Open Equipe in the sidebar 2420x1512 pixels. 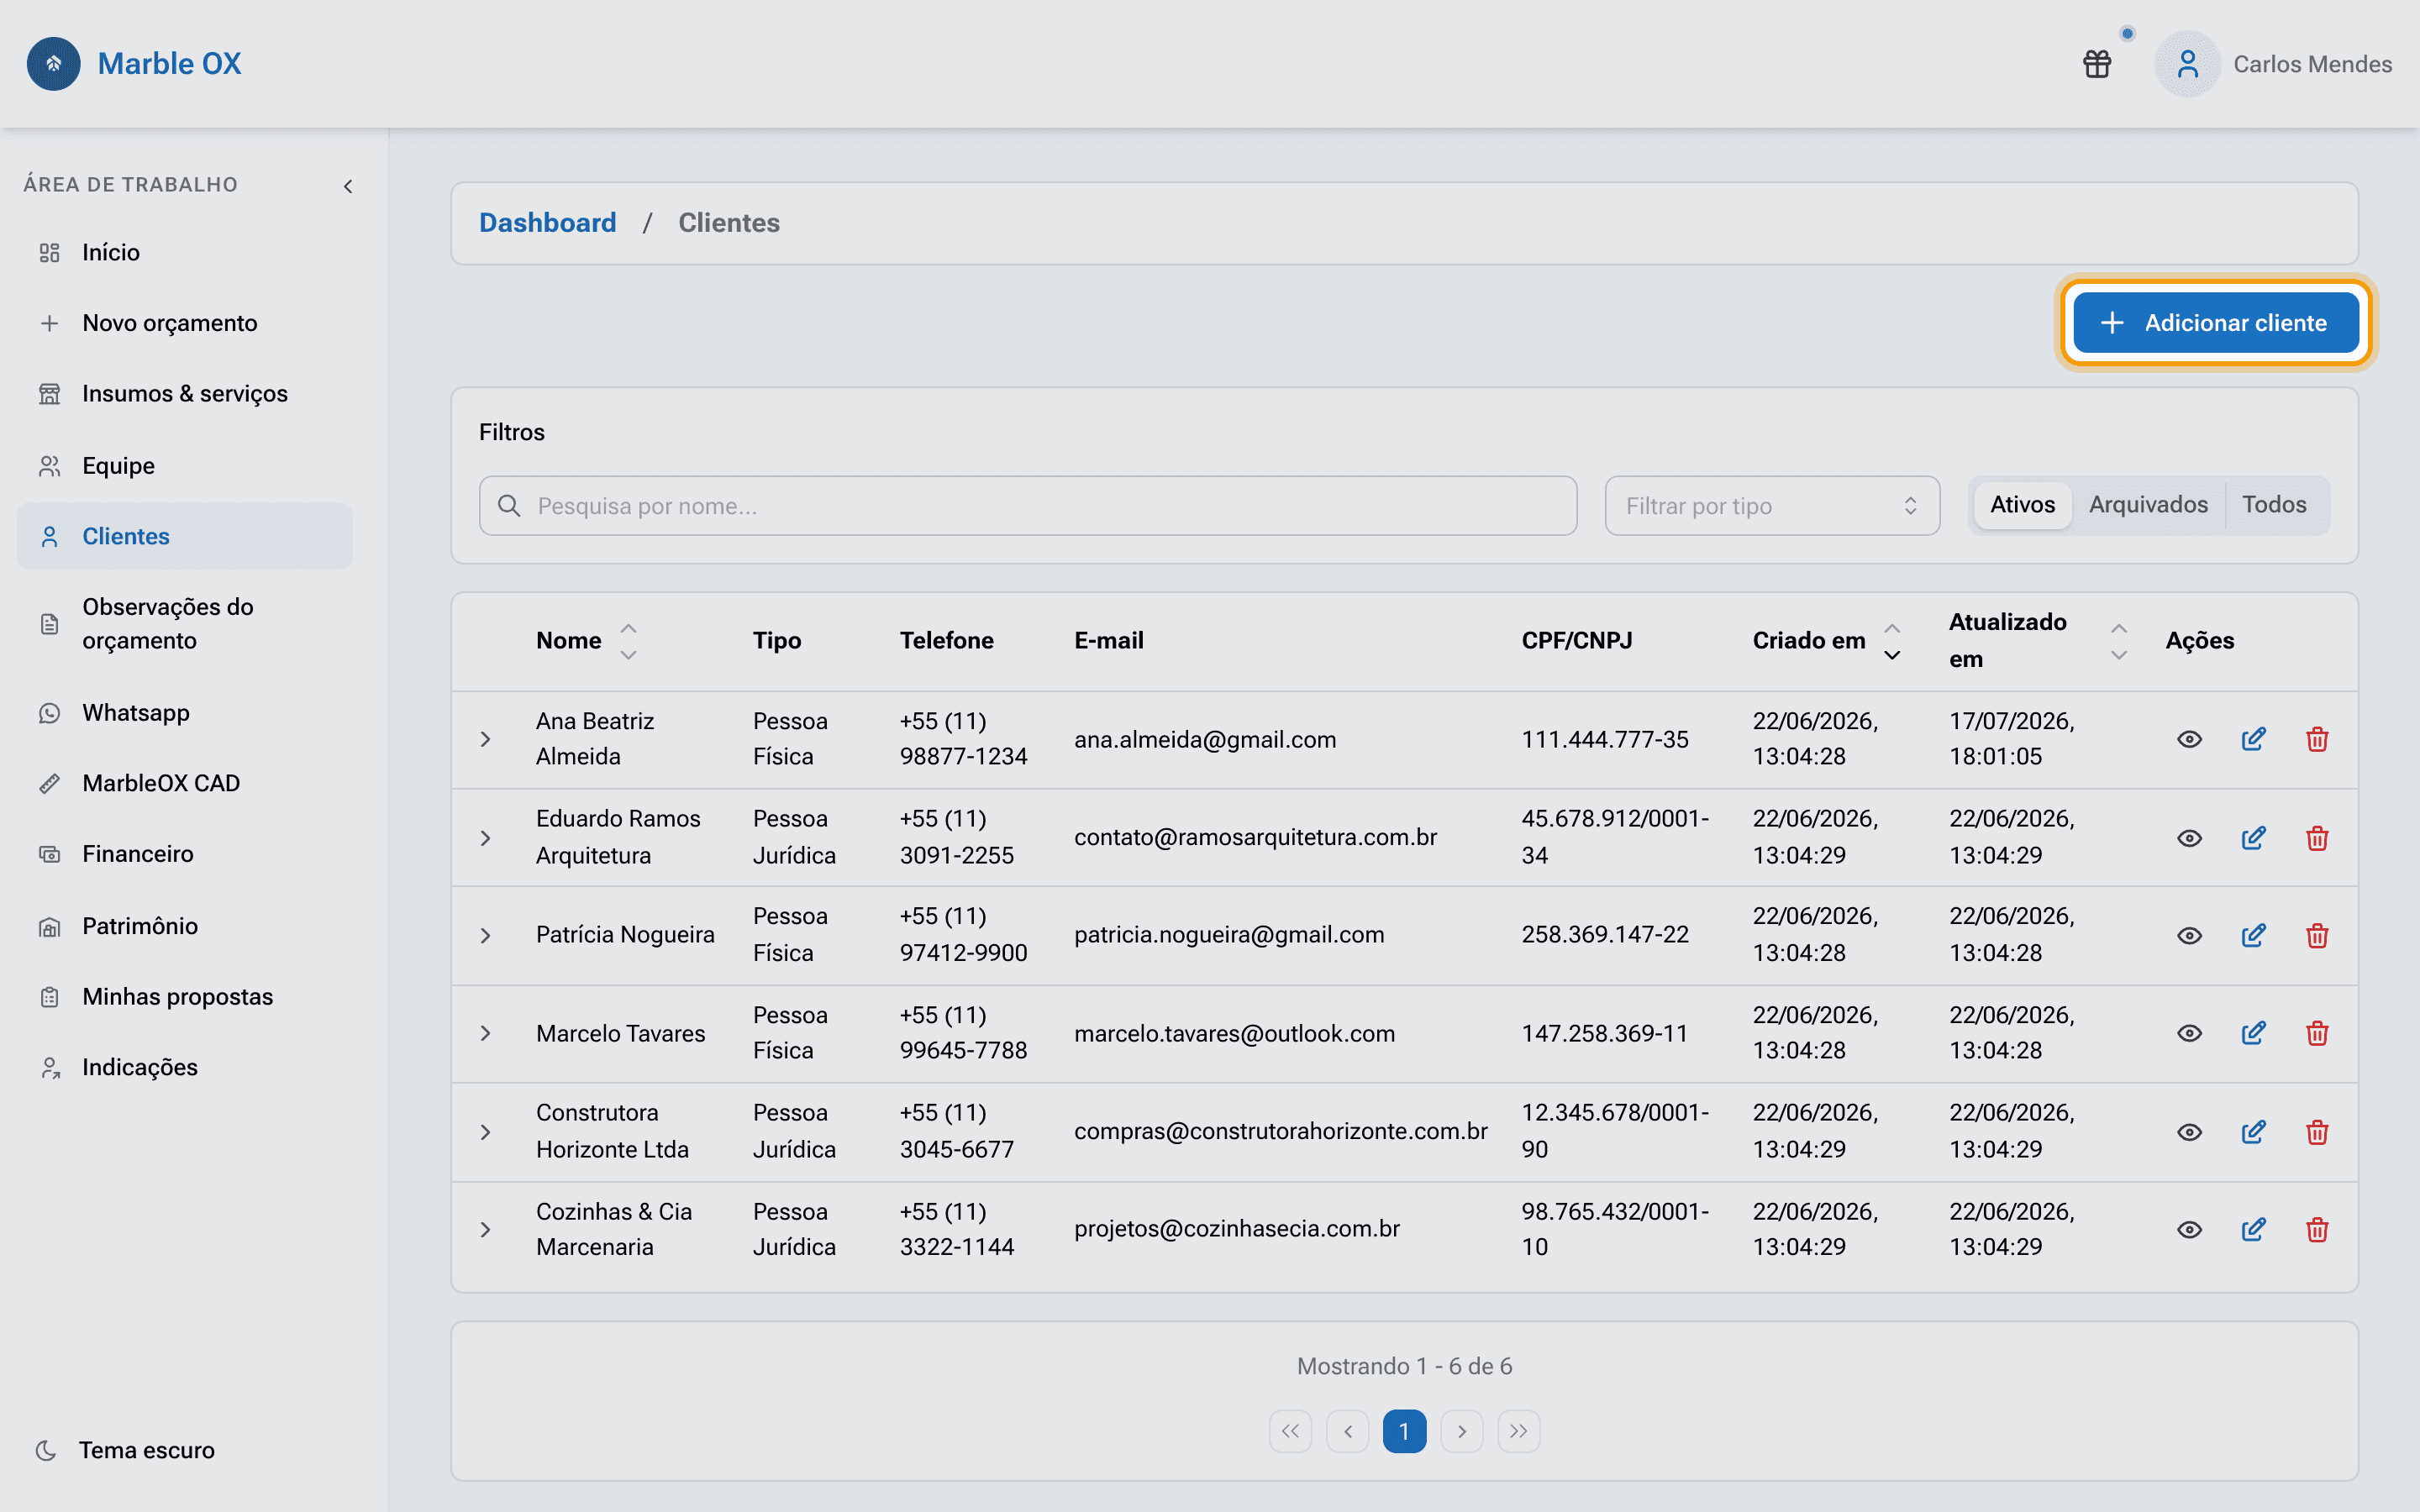185,466
